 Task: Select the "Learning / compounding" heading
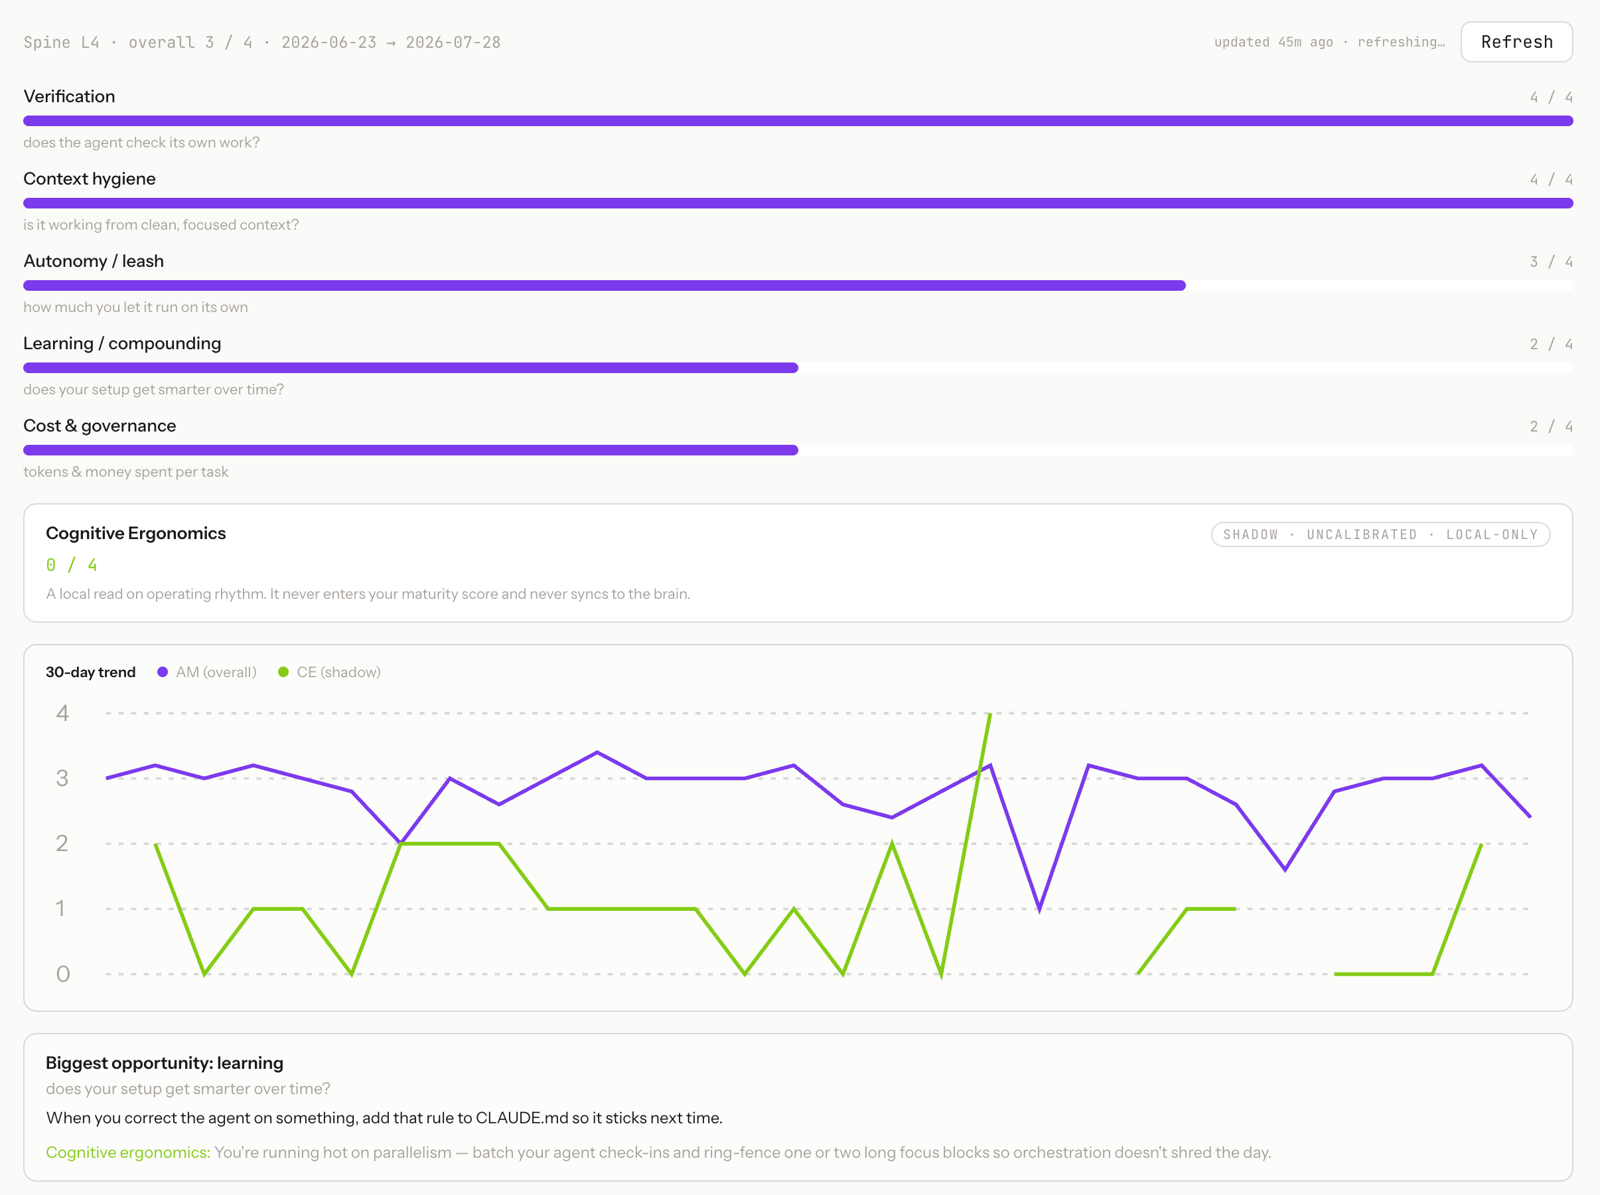coord(122,343)
